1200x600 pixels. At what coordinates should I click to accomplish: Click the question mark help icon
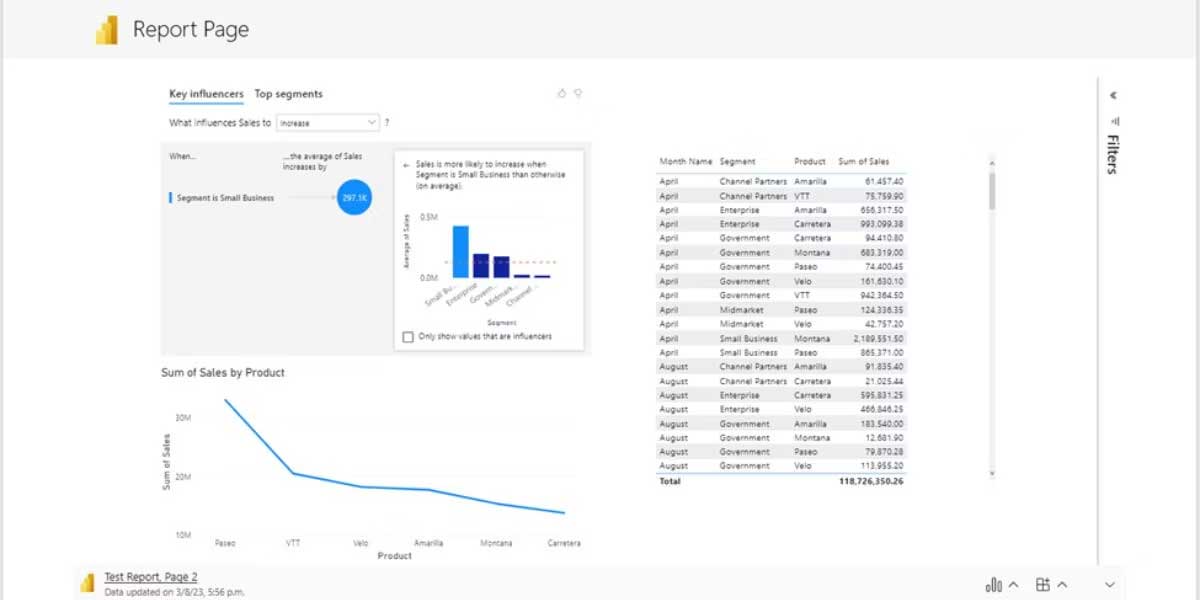coord(387,123)
